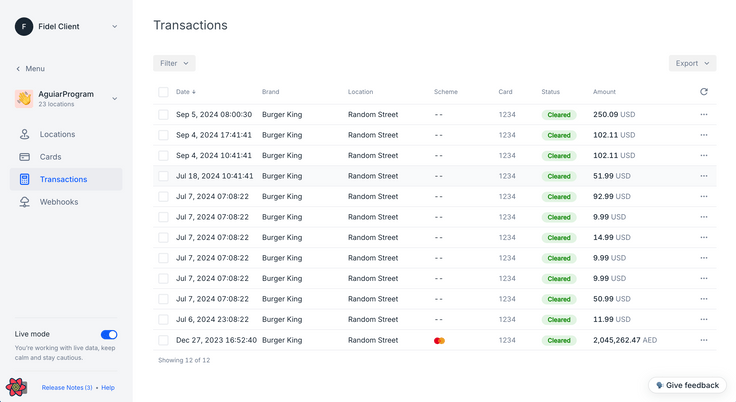Click the back arrow next to Menu

tap(18, 69)
